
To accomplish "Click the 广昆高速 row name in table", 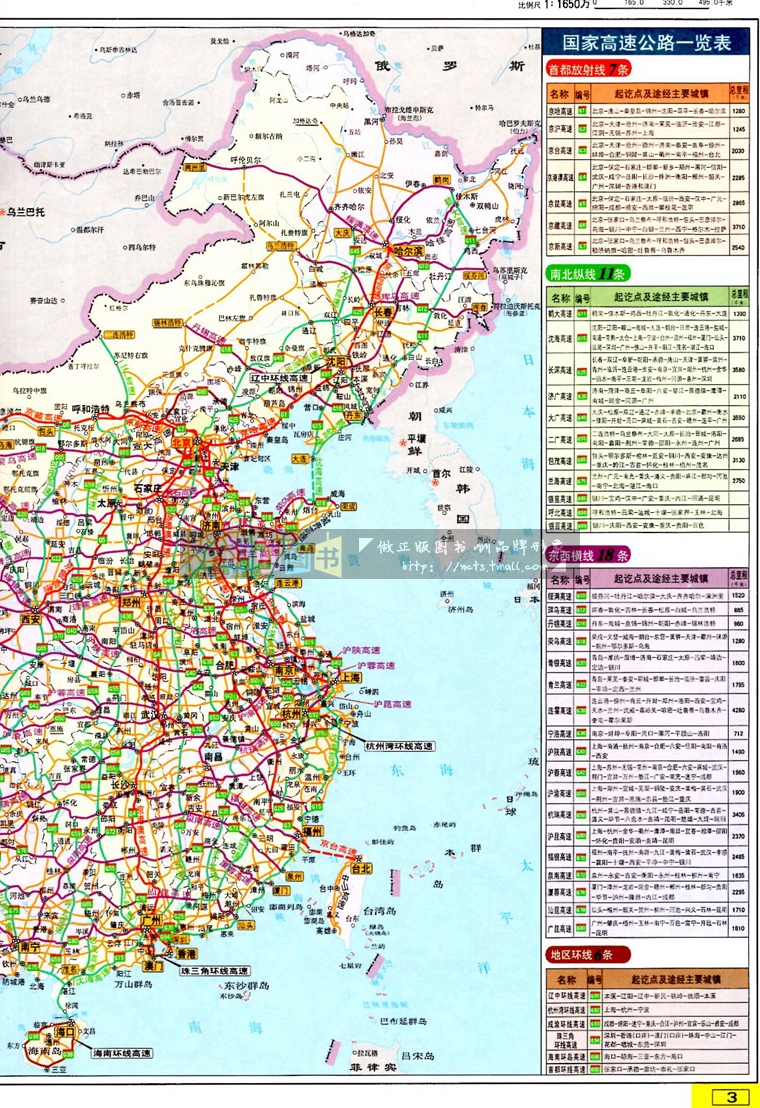I will (560, 929).
